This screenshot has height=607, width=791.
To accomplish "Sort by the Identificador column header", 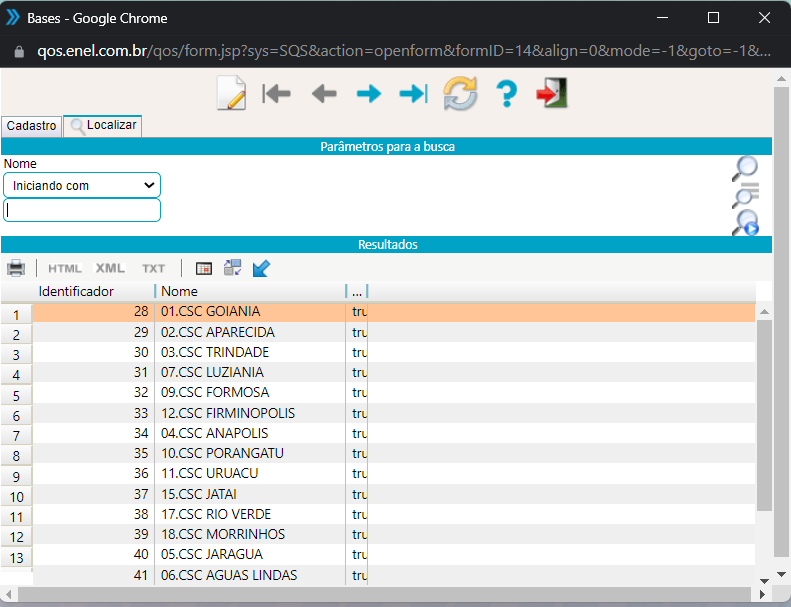I will click(76, 291).
